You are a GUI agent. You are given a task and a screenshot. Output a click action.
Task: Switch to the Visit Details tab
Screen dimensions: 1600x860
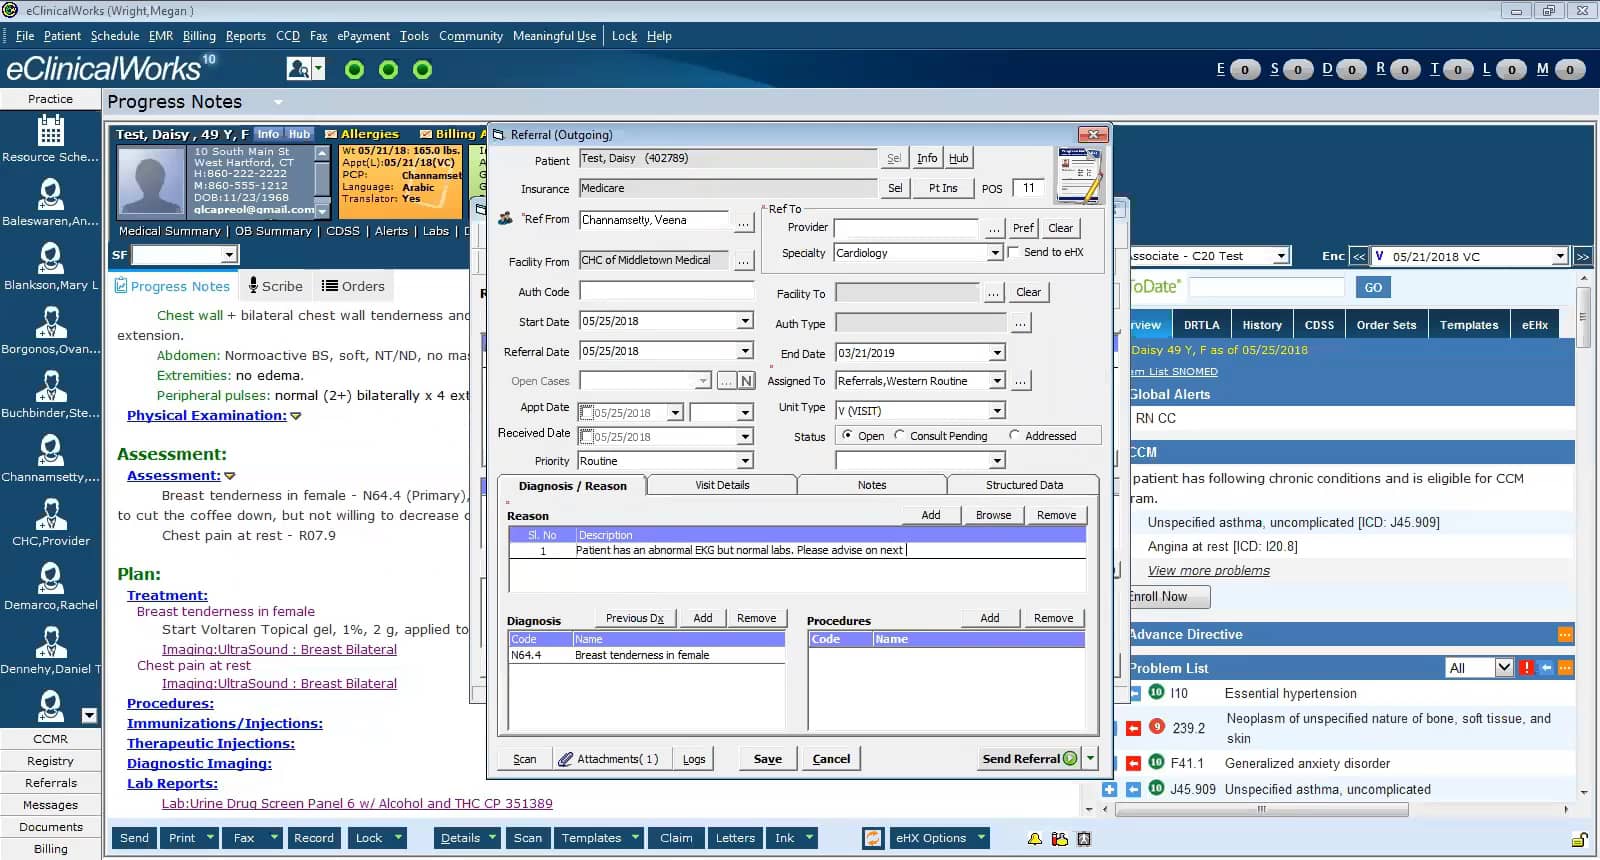pos(722,485)
